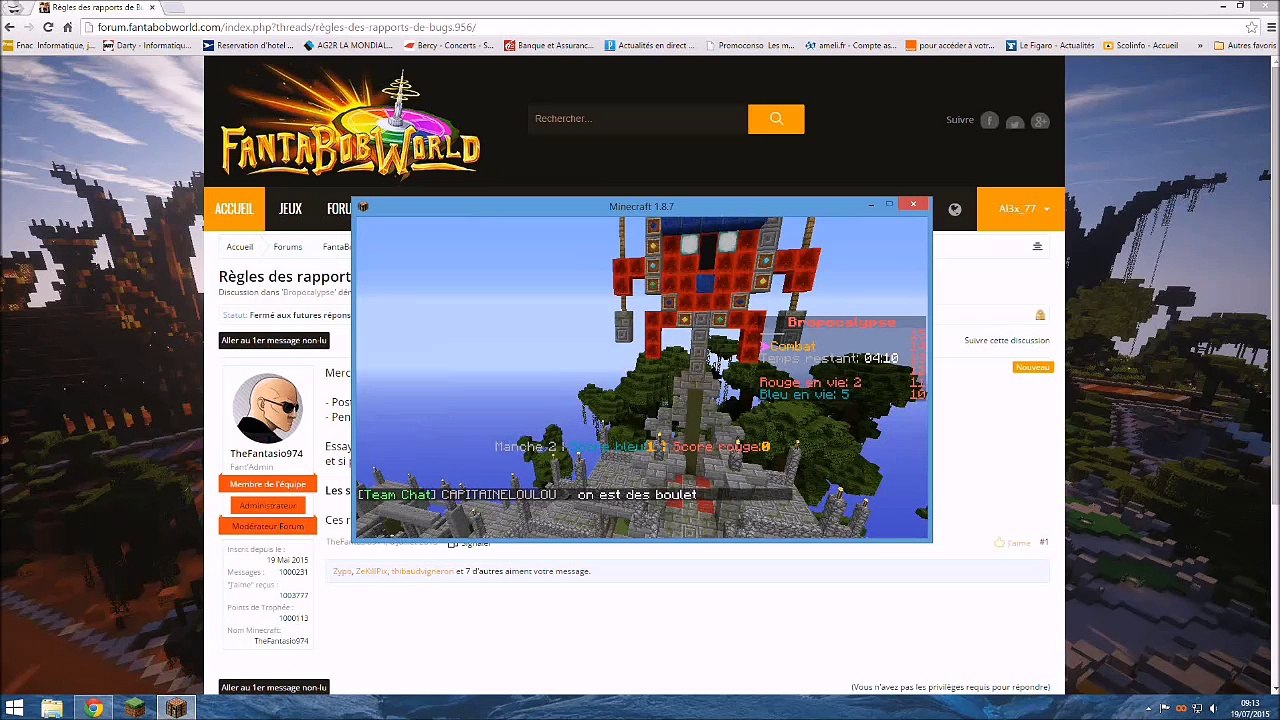
Task: Open the Chrome hamburger menu
Action: pyautogui.click(x=1269, y=27)
